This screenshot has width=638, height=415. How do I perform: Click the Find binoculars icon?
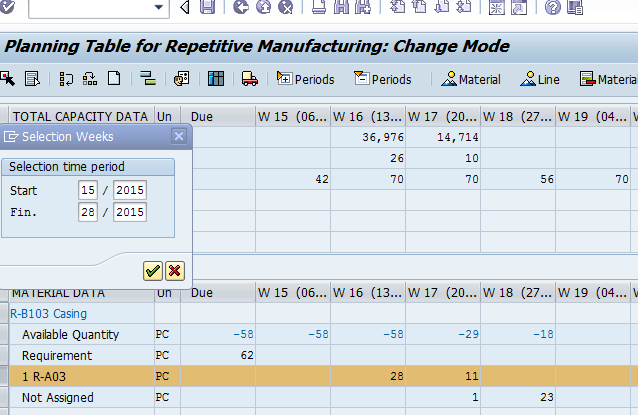pyautogui.click(x=341, y=7)
